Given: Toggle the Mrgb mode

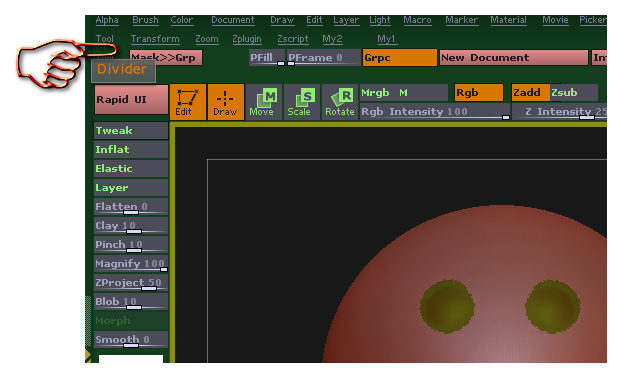Looking at the screenshot, I should (375, 93).
